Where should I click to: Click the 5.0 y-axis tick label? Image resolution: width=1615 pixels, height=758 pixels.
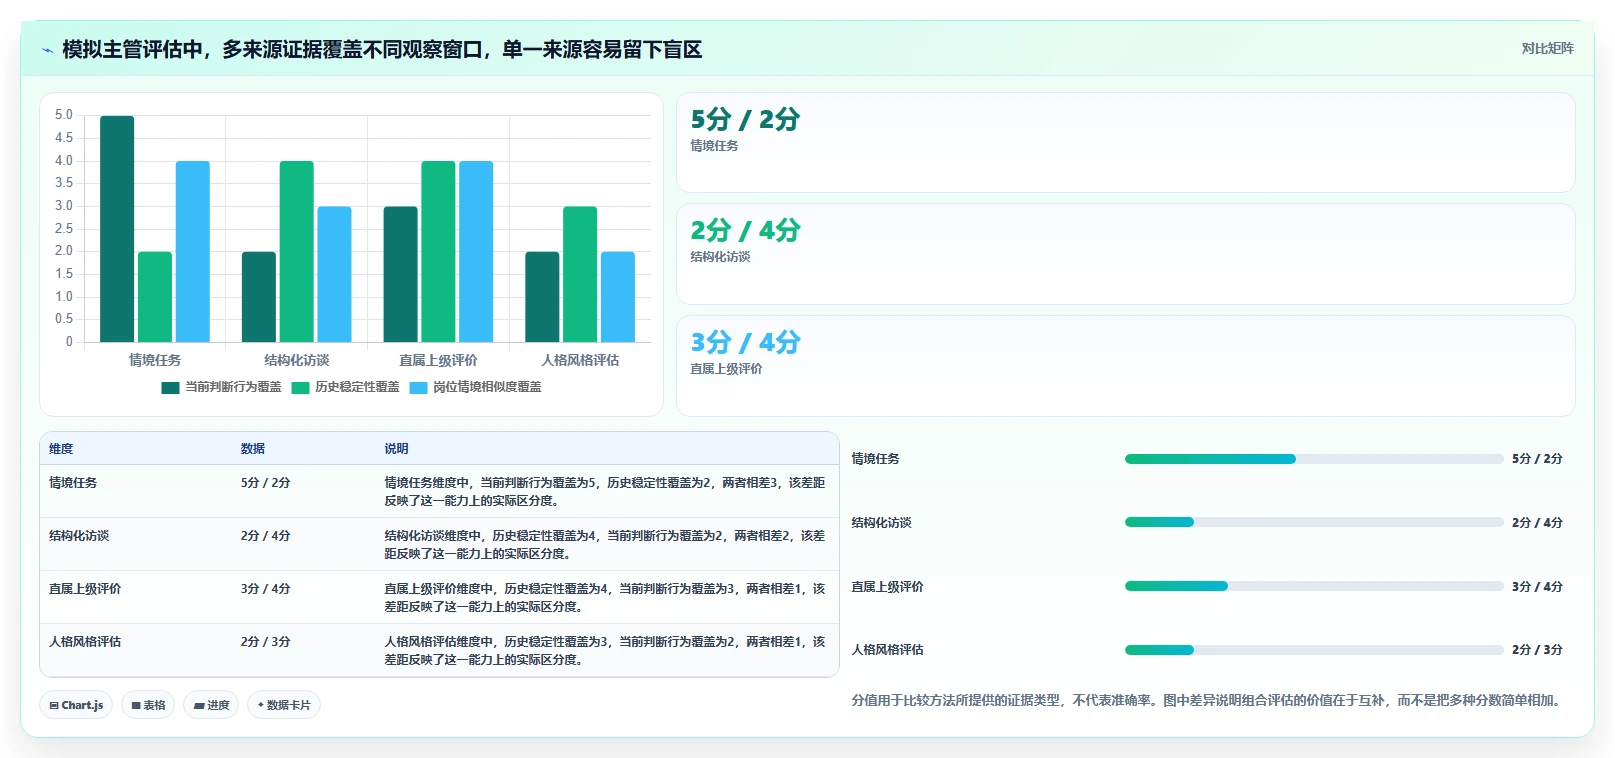click(x=64, y=115)
